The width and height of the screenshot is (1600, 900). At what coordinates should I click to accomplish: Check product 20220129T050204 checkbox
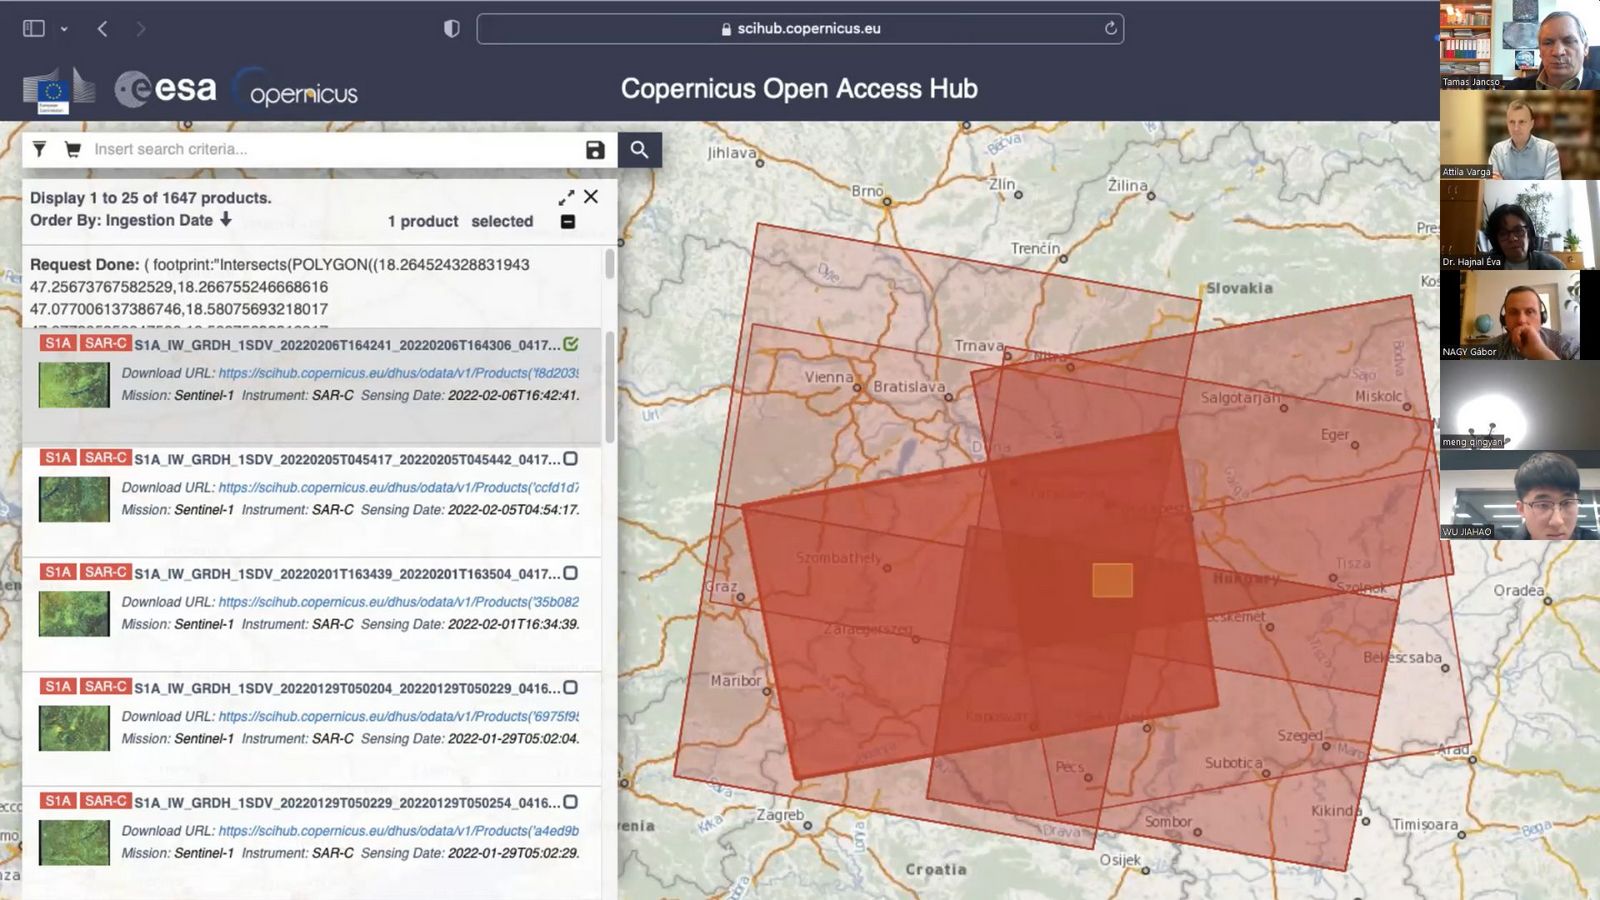tap(570, 687)
